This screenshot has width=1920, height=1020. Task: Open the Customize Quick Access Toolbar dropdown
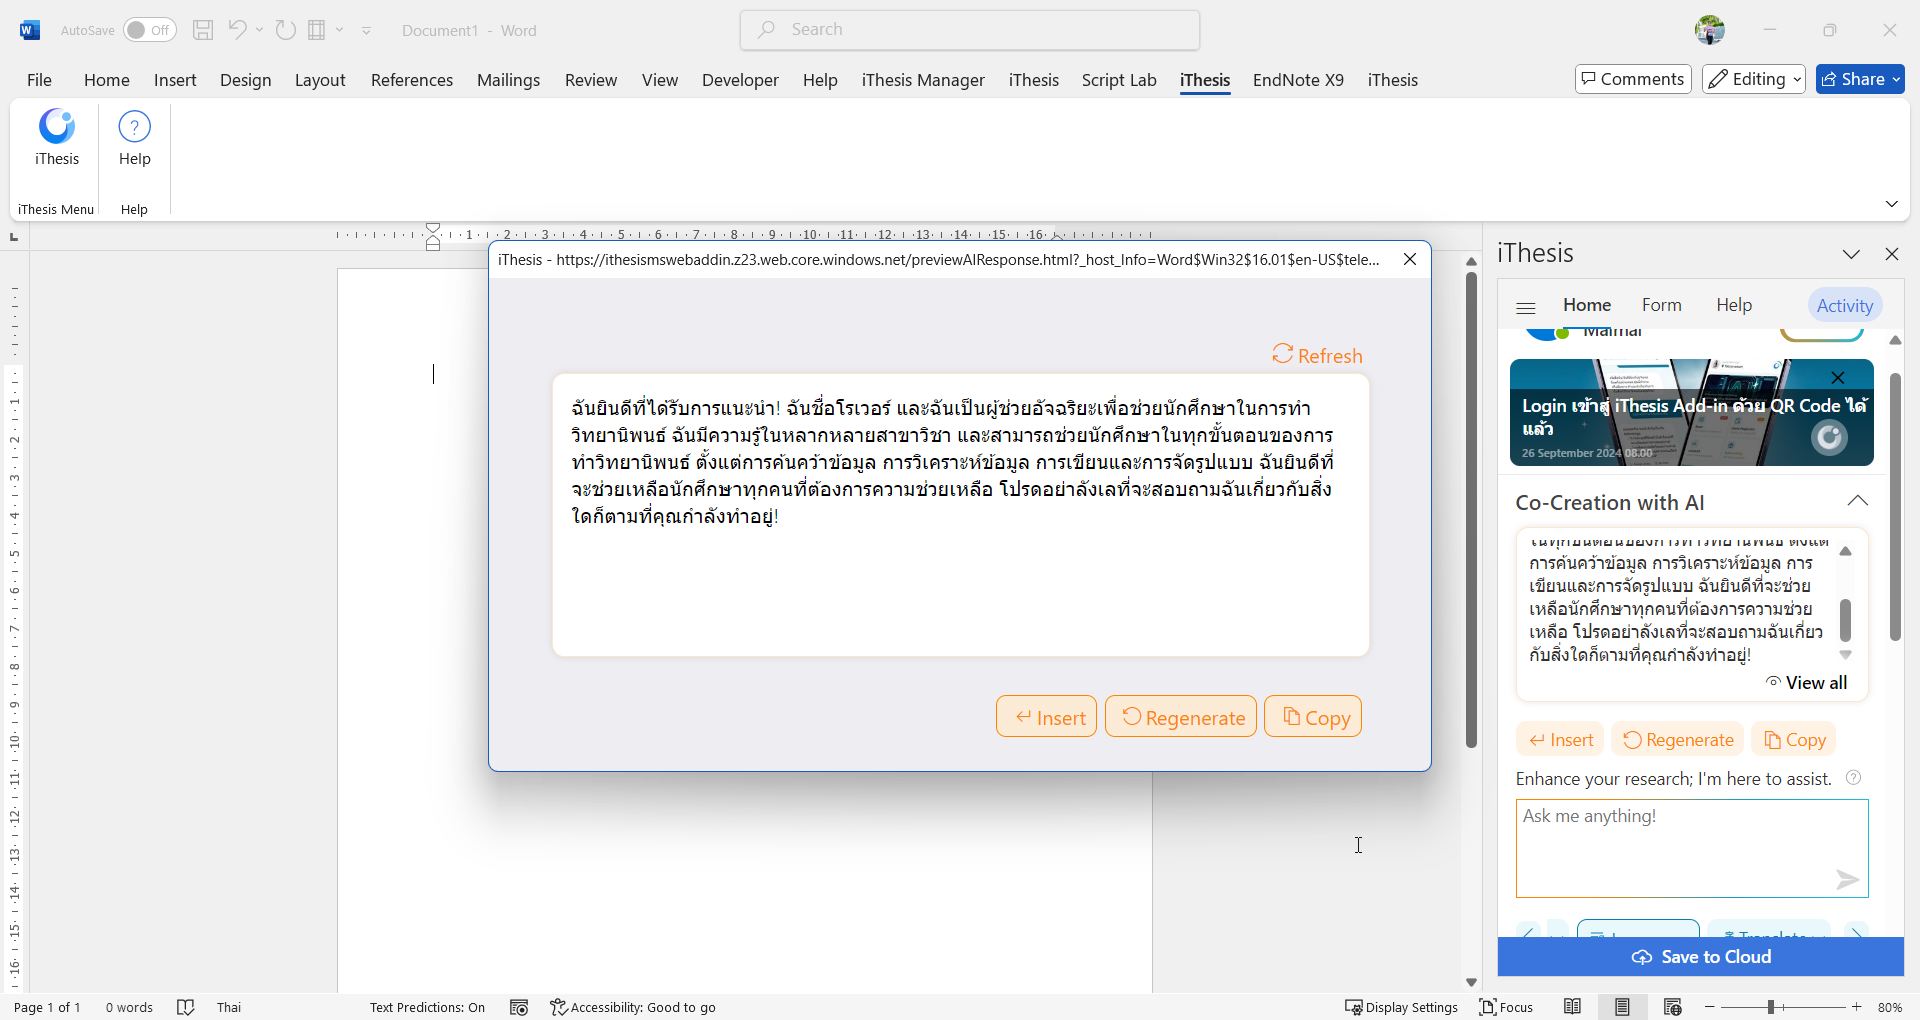tap(366, 31)
